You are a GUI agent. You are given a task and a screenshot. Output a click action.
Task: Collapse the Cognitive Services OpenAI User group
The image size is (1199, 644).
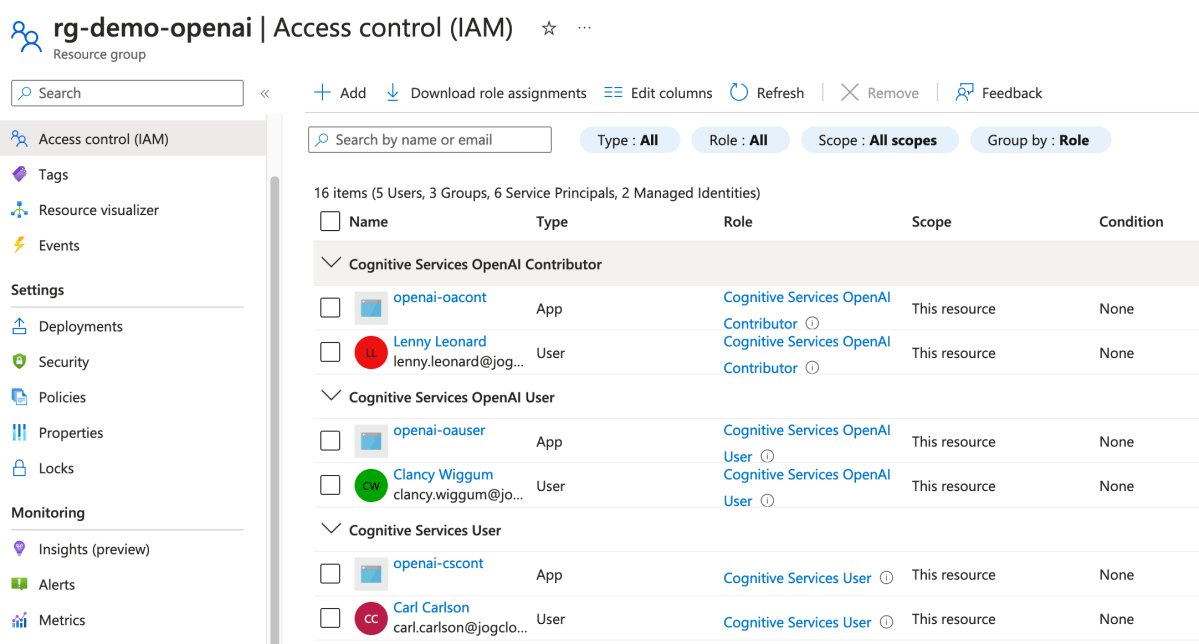coord(330,396)
